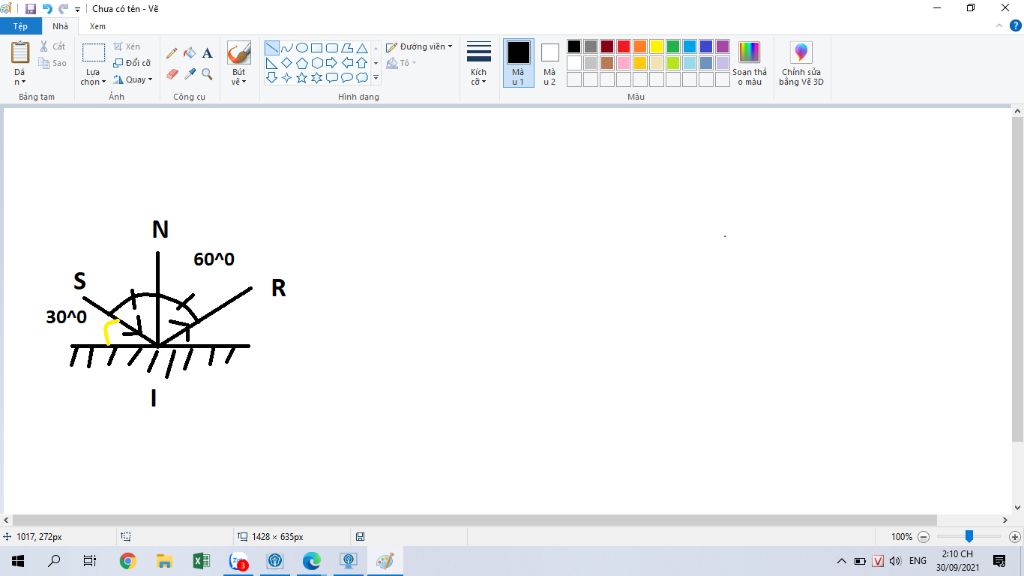Open Soạn thảo màu edit colors
Image resolution: width=1024 pixels, height=576 pixels.
[x=749, y=63]
